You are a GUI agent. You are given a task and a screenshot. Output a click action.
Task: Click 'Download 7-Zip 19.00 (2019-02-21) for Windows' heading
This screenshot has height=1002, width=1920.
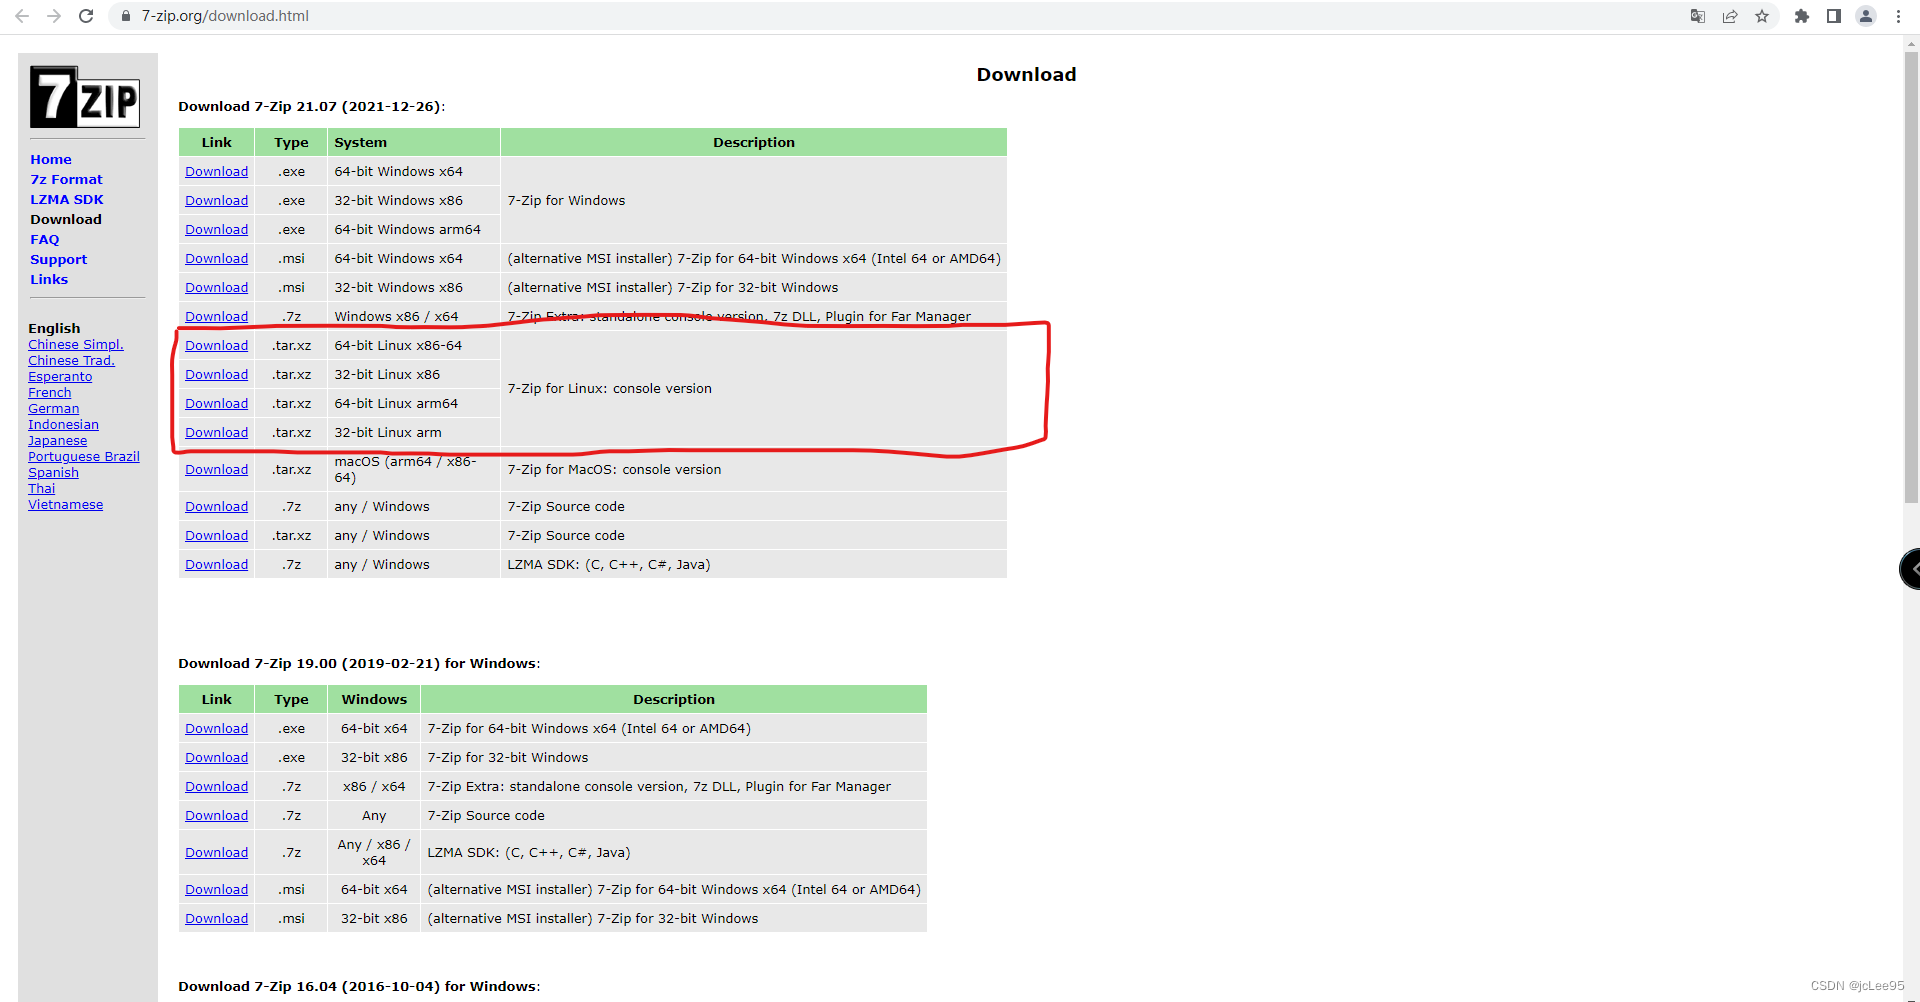(359, 664)
